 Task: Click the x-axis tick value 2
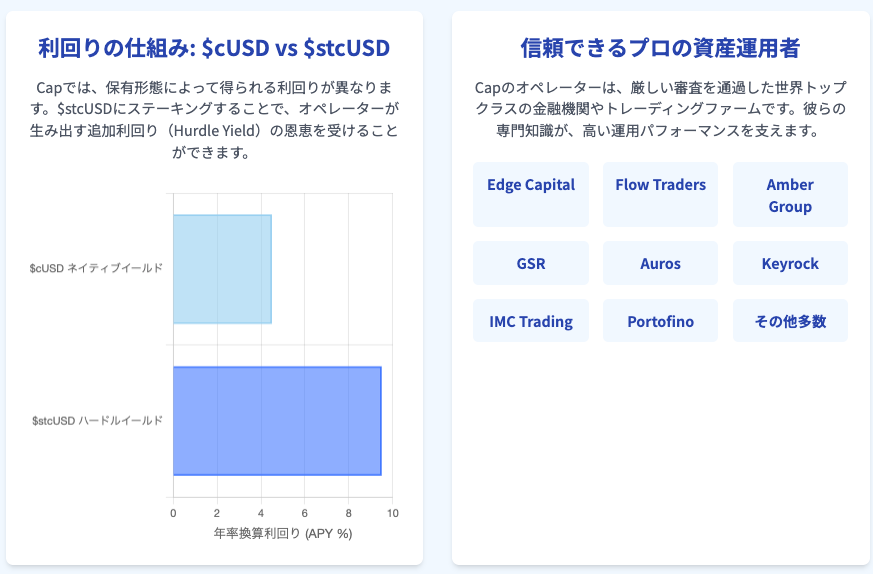click(217, 513)
